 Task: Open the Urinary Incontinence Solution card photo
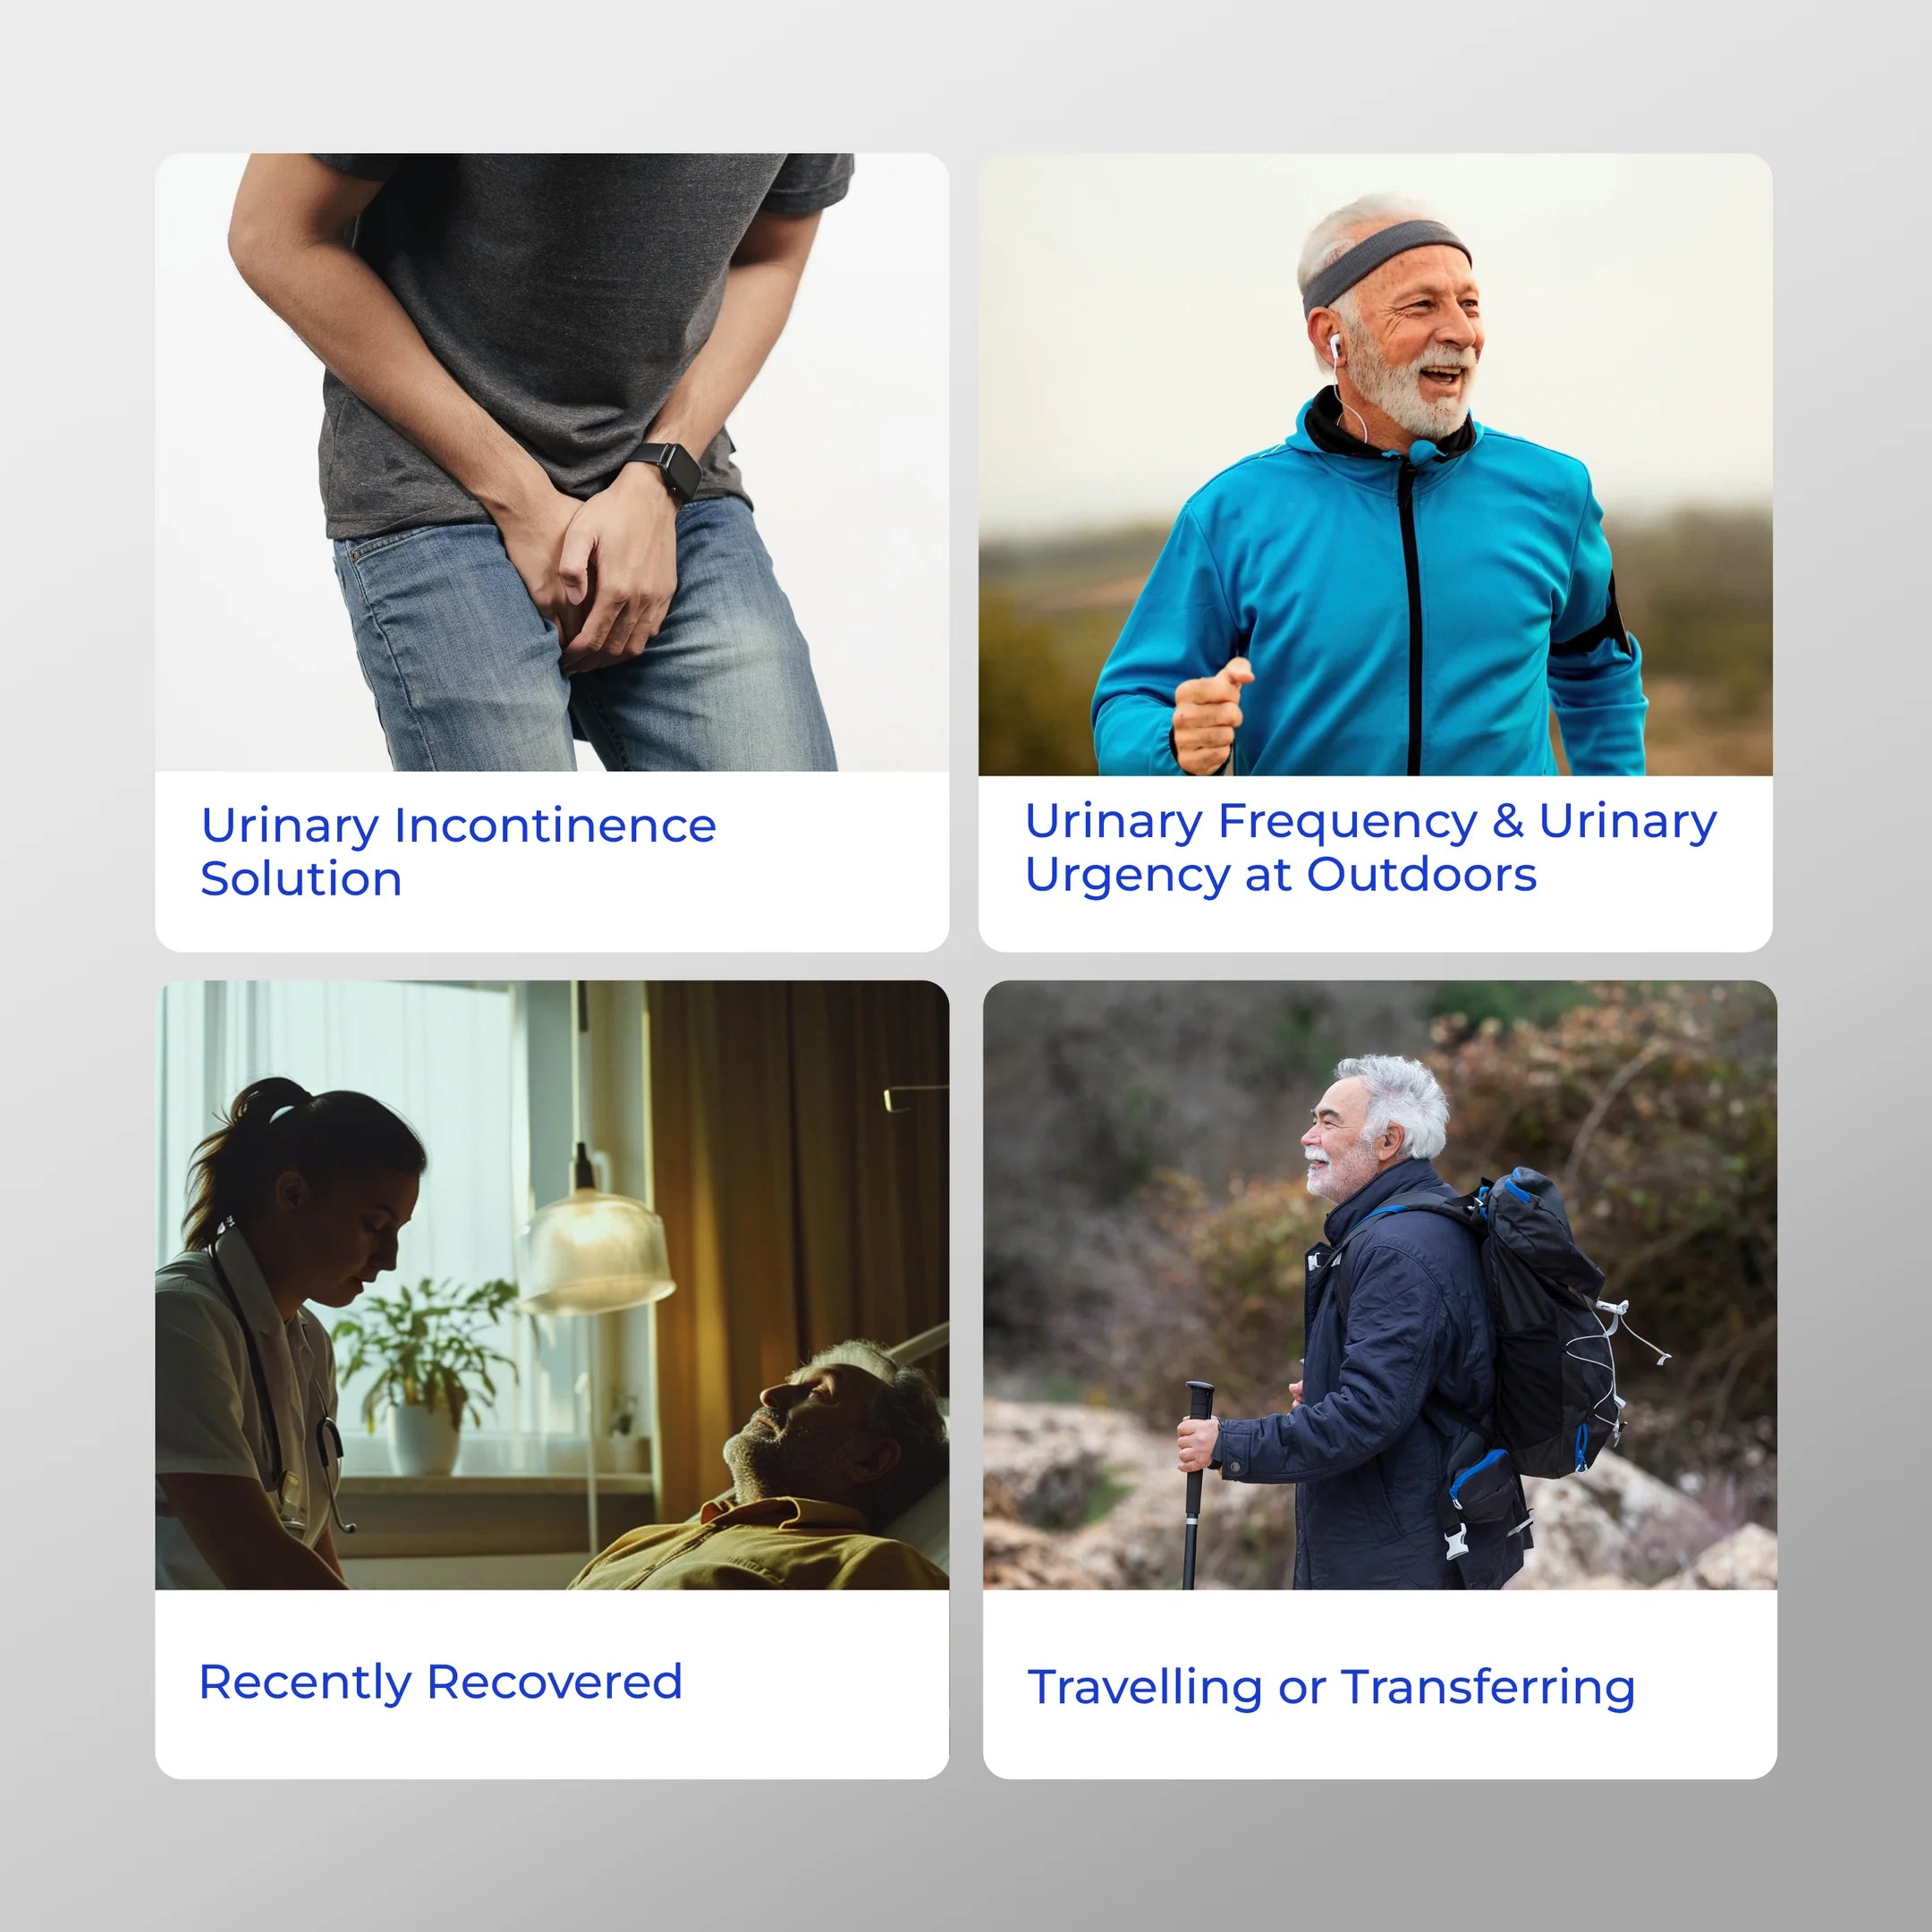click(x=552, y=462)
